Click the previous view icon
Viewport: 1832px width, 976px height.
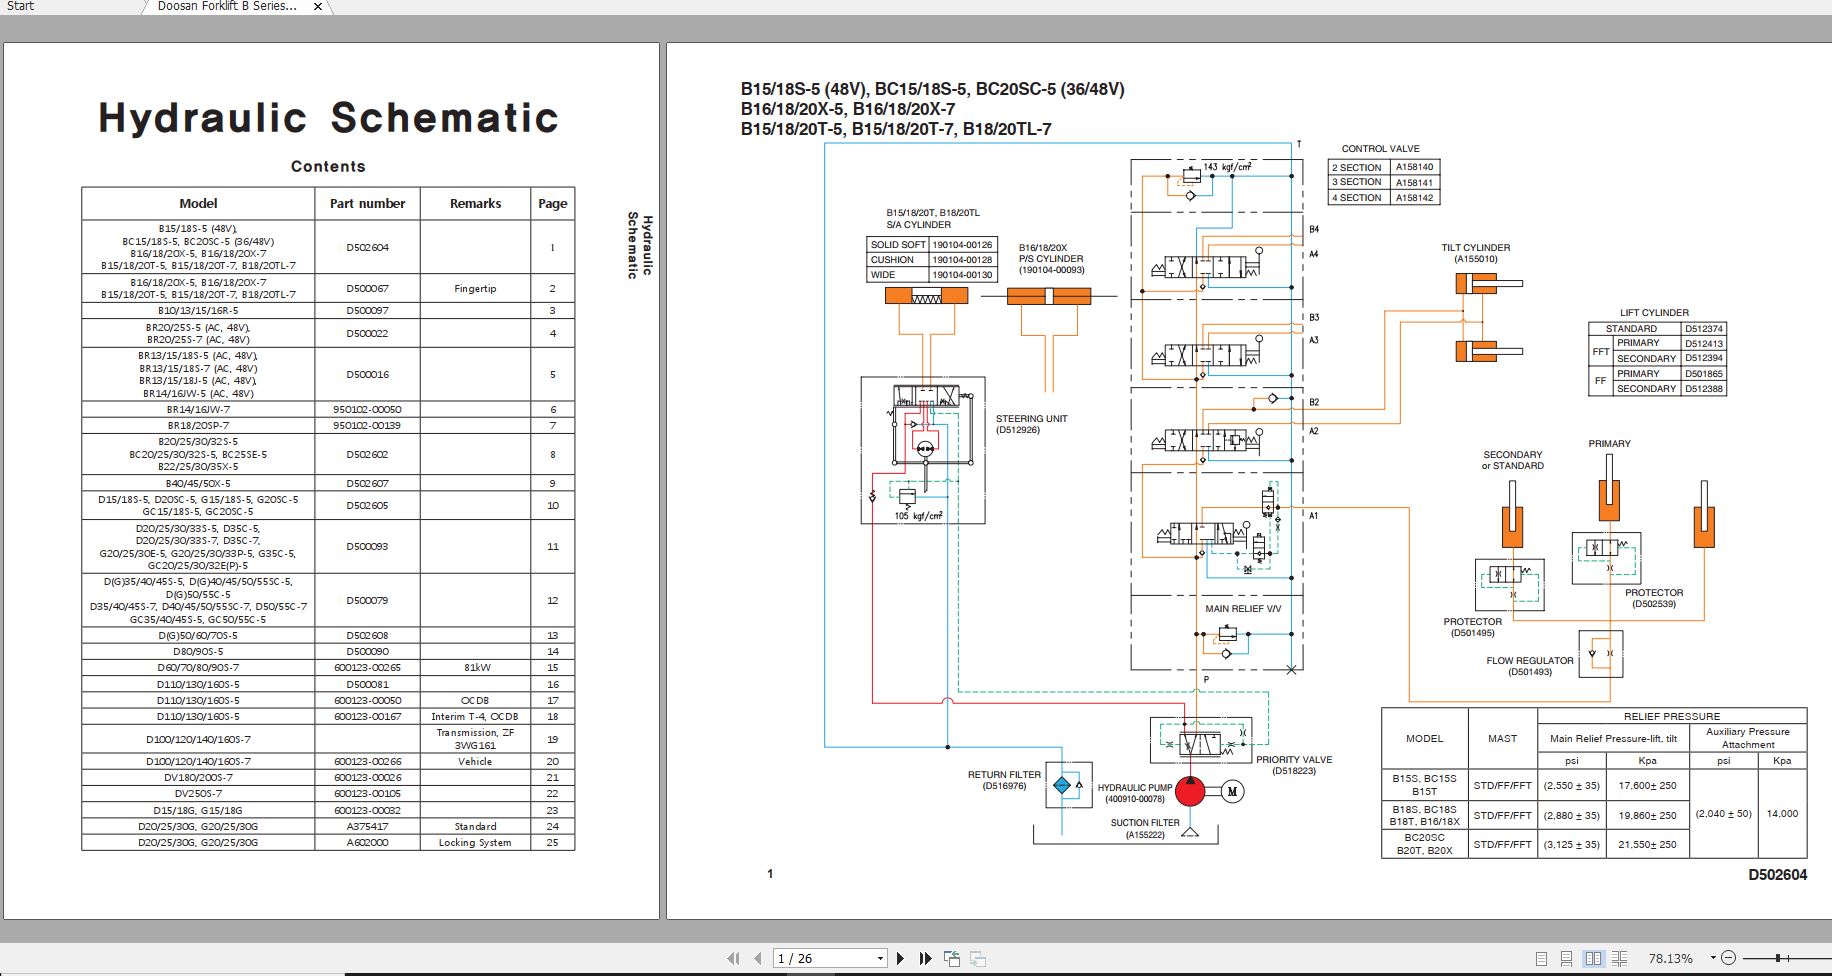click(951, 958)
